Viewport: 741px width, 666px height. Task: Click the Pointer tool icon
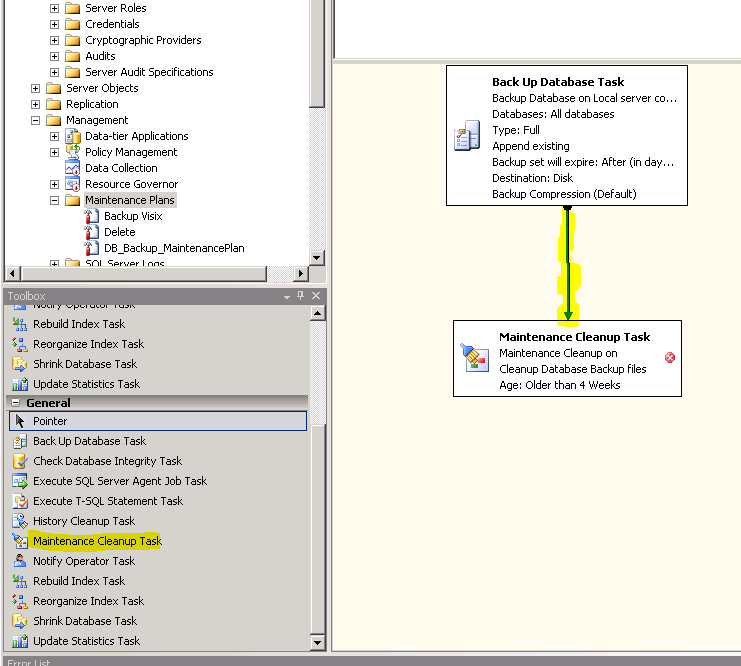pos(20,421)
